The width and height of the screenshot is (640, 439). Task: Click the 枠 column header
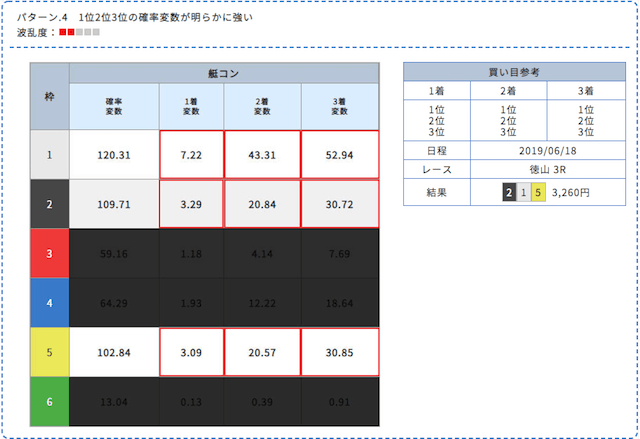point(49,97)
